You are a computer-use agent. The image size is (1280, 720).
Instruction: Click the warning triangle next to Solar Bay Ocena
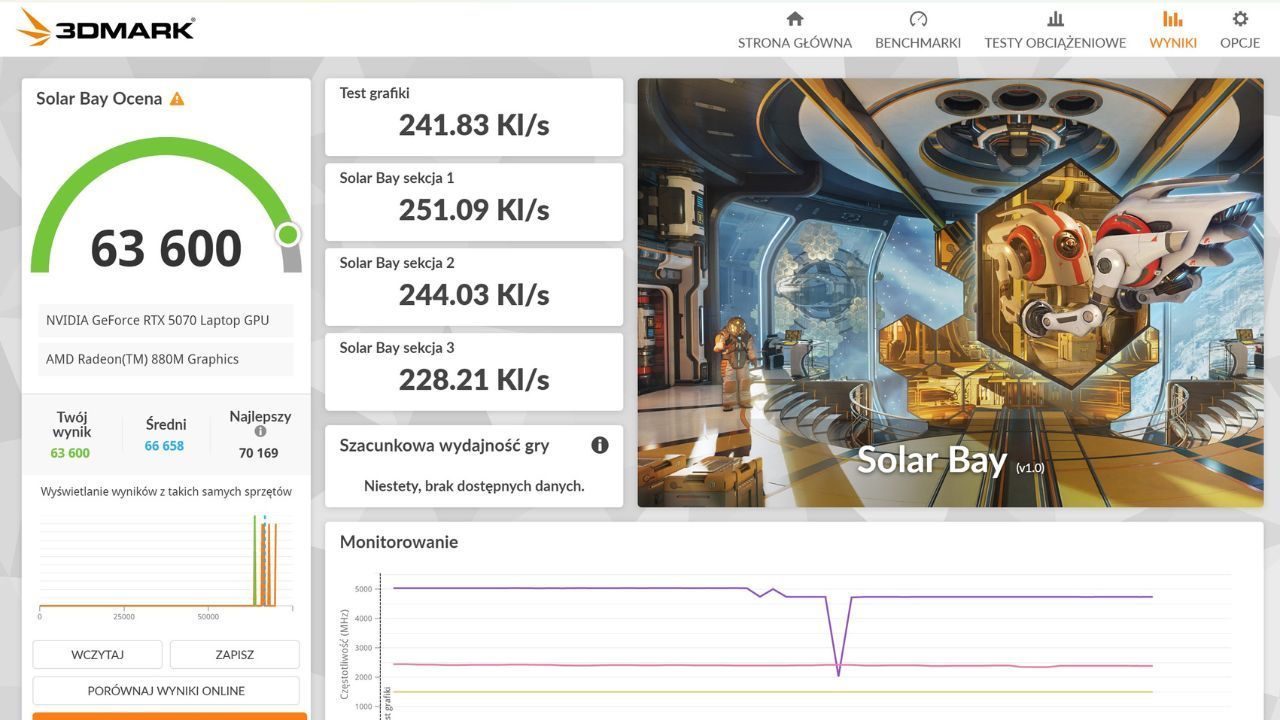(x=177, y=99)
